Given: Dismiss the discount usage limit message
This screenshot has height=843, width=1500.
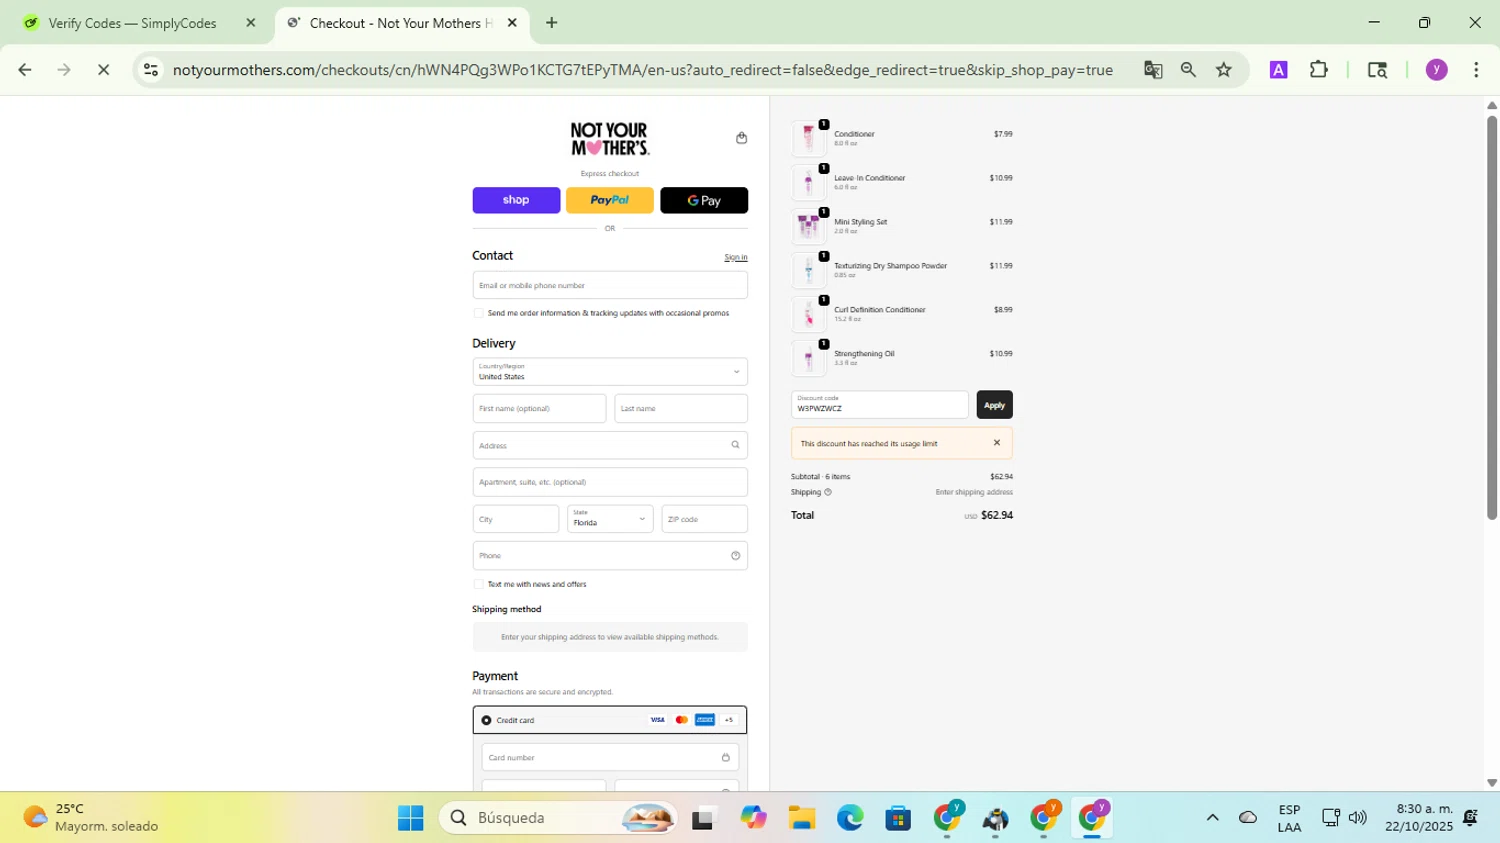Looking at the screenshot, I should [996, 443].
